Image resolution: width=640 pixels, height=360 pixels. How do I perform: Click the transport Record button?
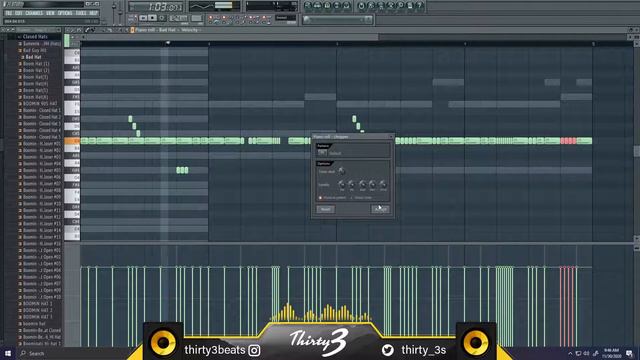coord(162,18)
